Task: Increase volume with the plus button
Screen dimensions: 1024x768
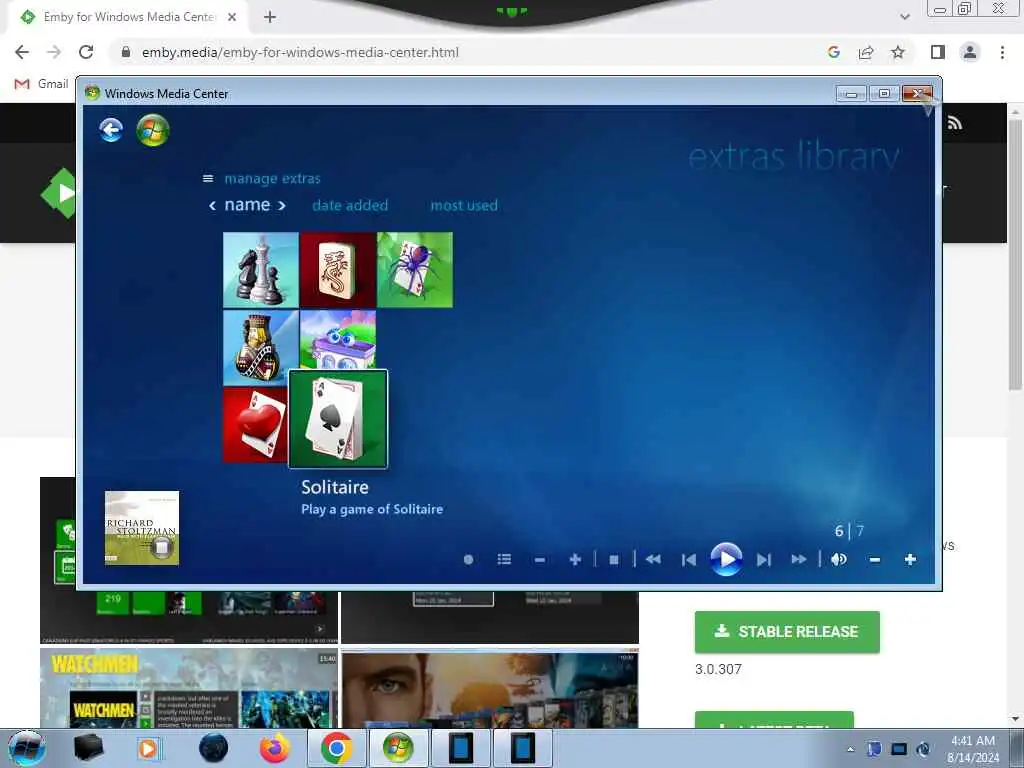Action: click(910, 560)
